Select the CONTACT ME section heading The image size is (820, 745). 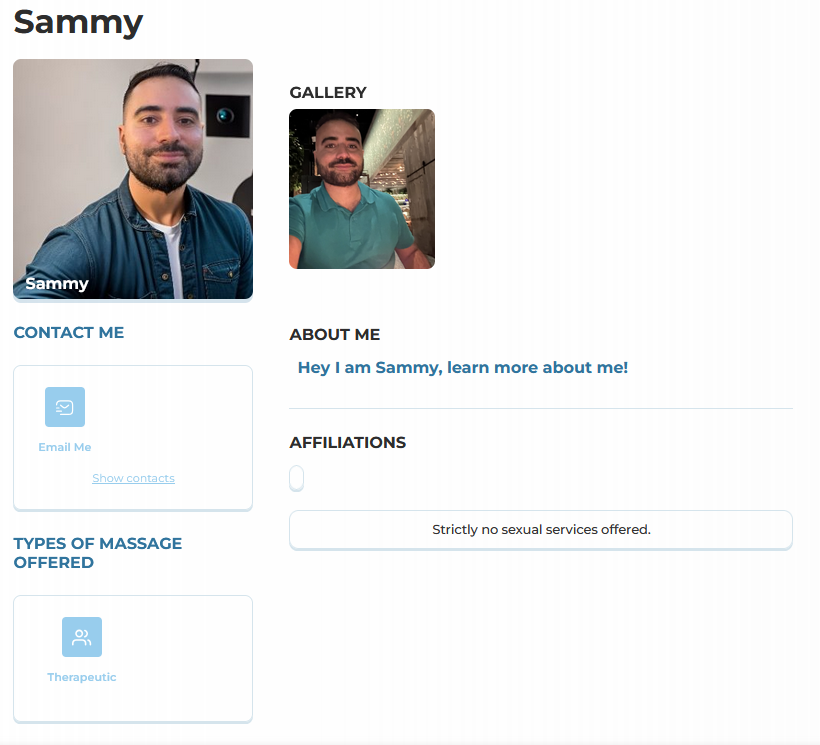(x=69, y=333)
